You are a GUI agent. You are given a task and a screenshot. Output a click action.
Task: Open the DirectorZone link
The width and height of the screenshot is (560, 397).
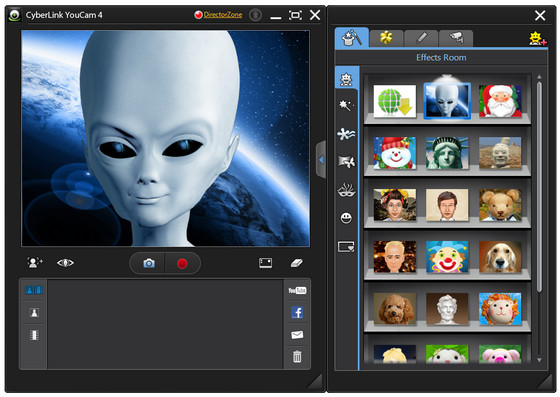click(222, 15)
